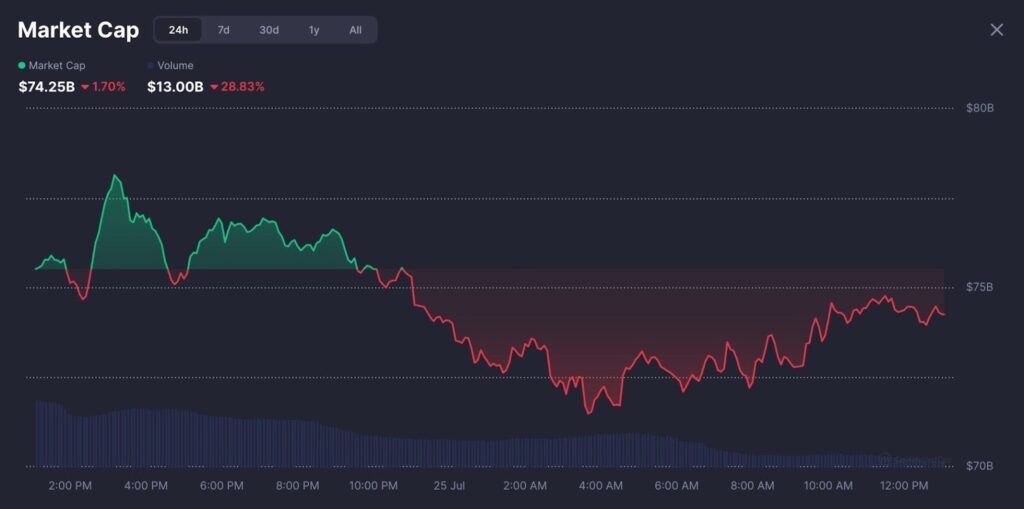Click the red down arrow beside 28.83%

click(x=214, y=87)
